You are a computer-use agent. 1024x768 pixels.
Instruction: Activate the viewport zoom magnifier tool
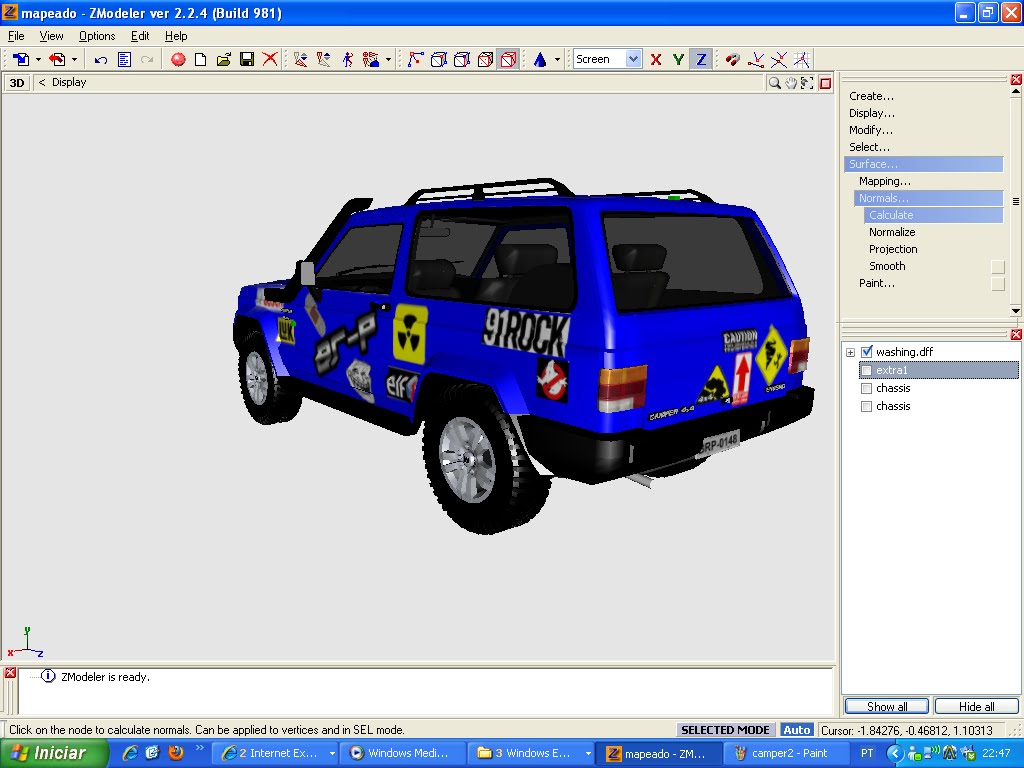tap(775, 83)
